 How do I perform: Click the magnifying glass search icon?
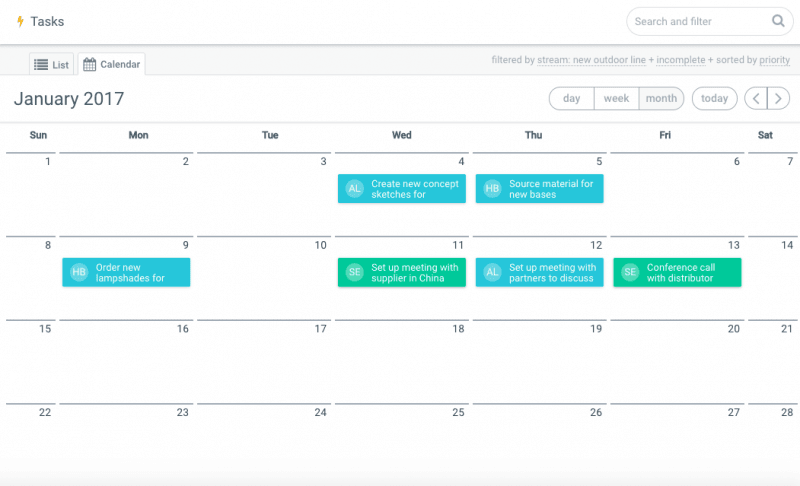click(x=778, y=21)
